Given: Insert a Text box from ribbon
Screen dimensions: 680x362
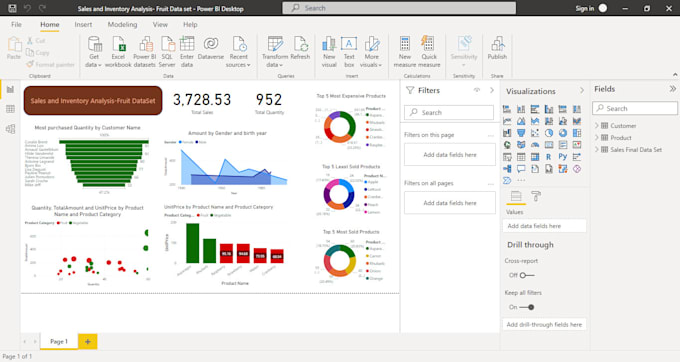Looking at the screenshot, I should pyautogui.click(x=349, y=52).
